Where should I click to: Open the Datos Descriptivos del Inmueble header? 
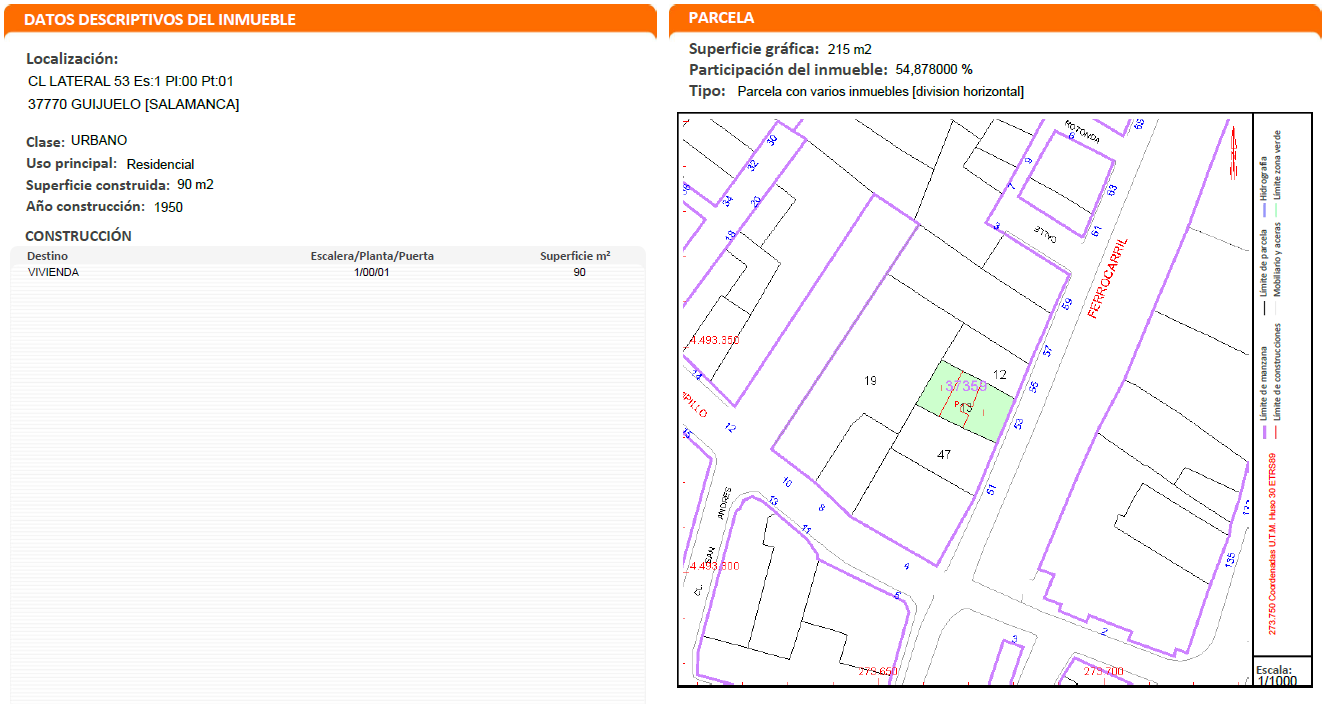click(x=159, y=19)
